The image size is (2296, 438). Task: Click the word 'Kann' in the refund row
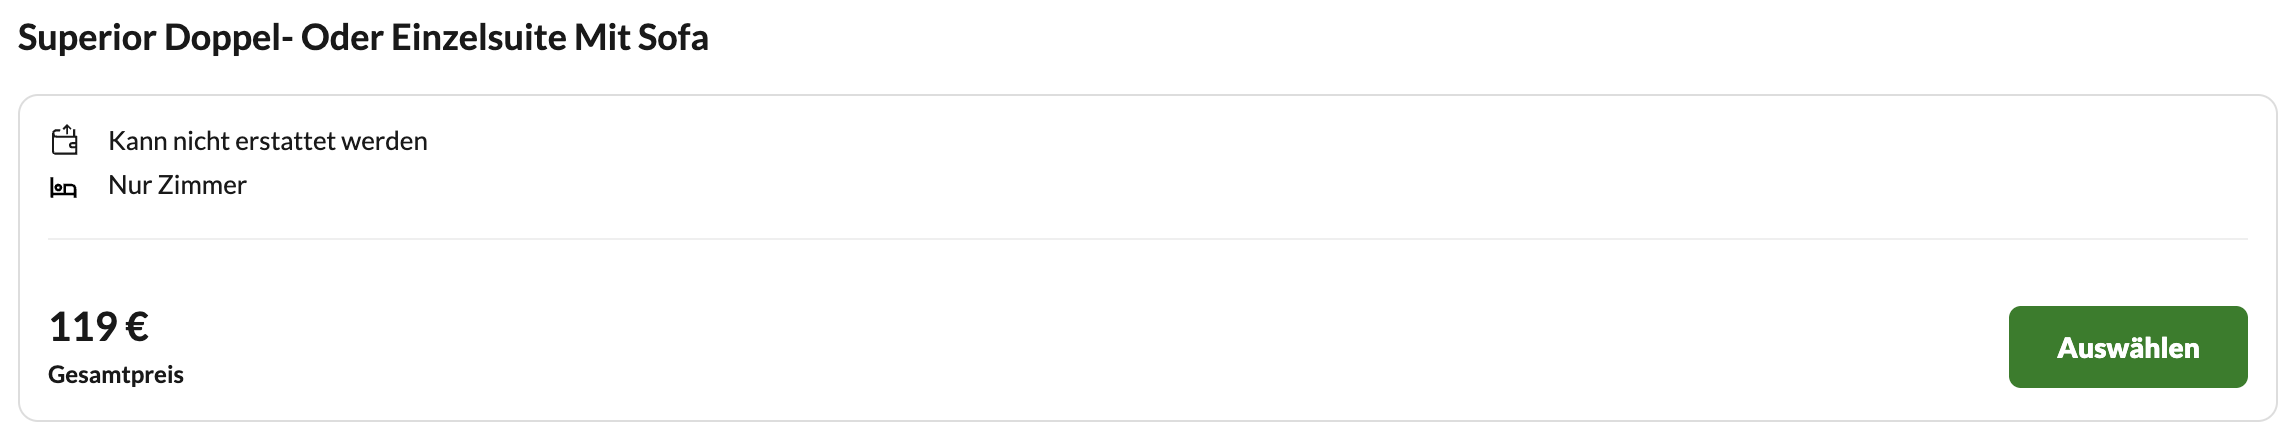click(137, 141)
